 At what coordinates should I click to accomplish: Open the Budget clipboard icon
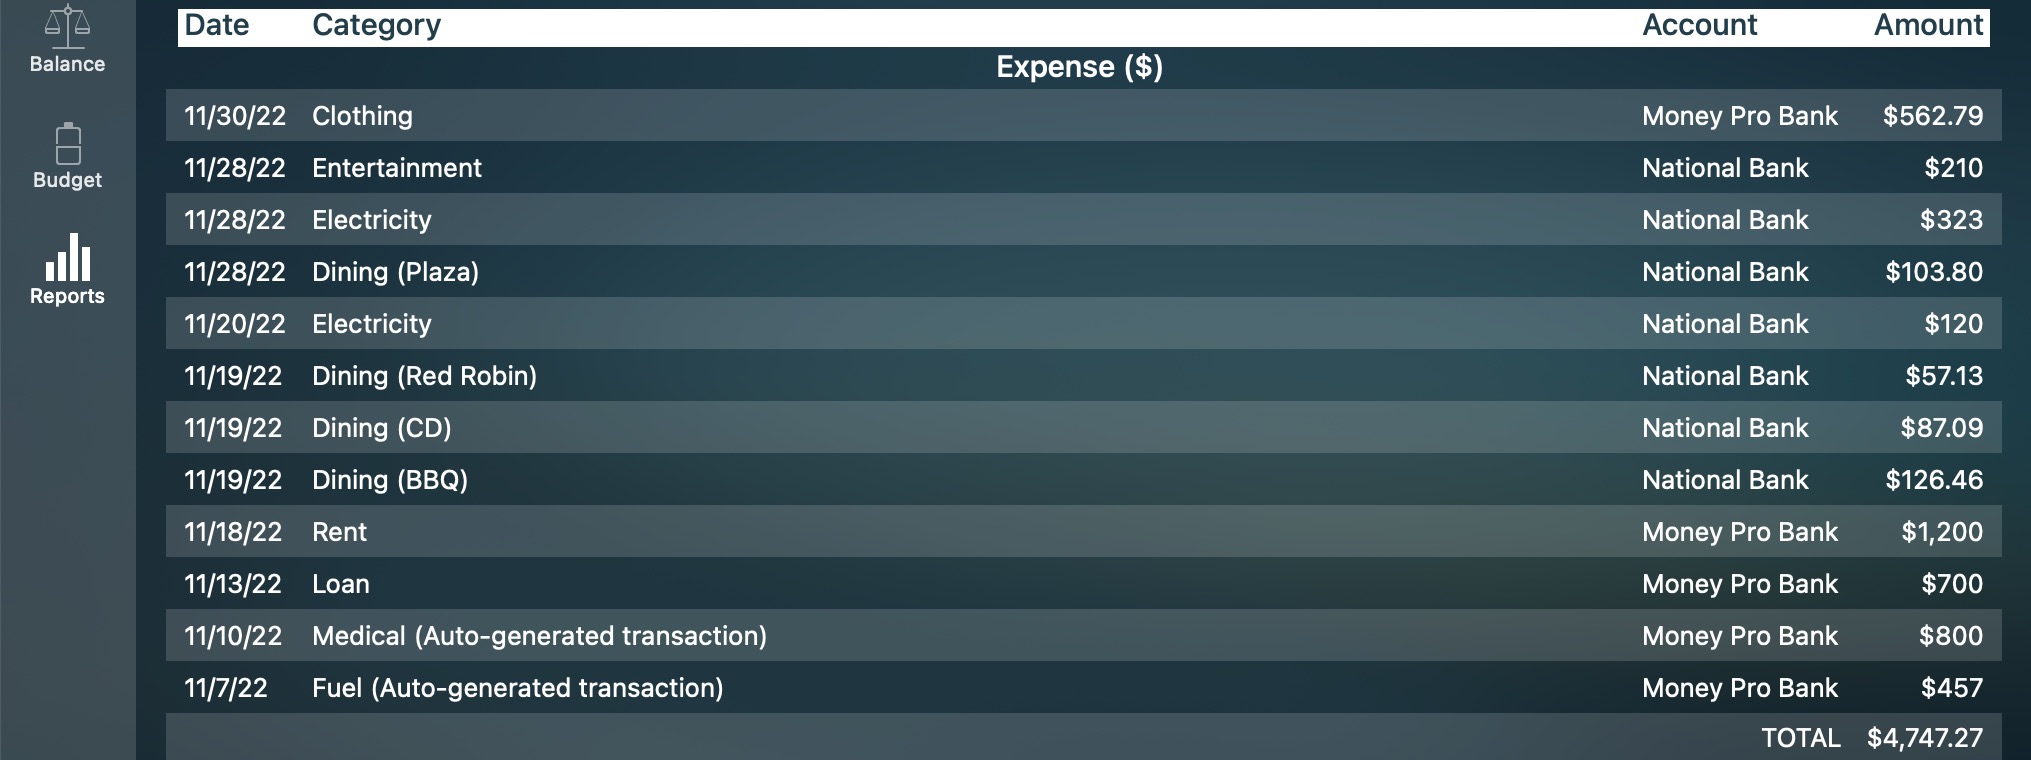click(x=67, y=144)
